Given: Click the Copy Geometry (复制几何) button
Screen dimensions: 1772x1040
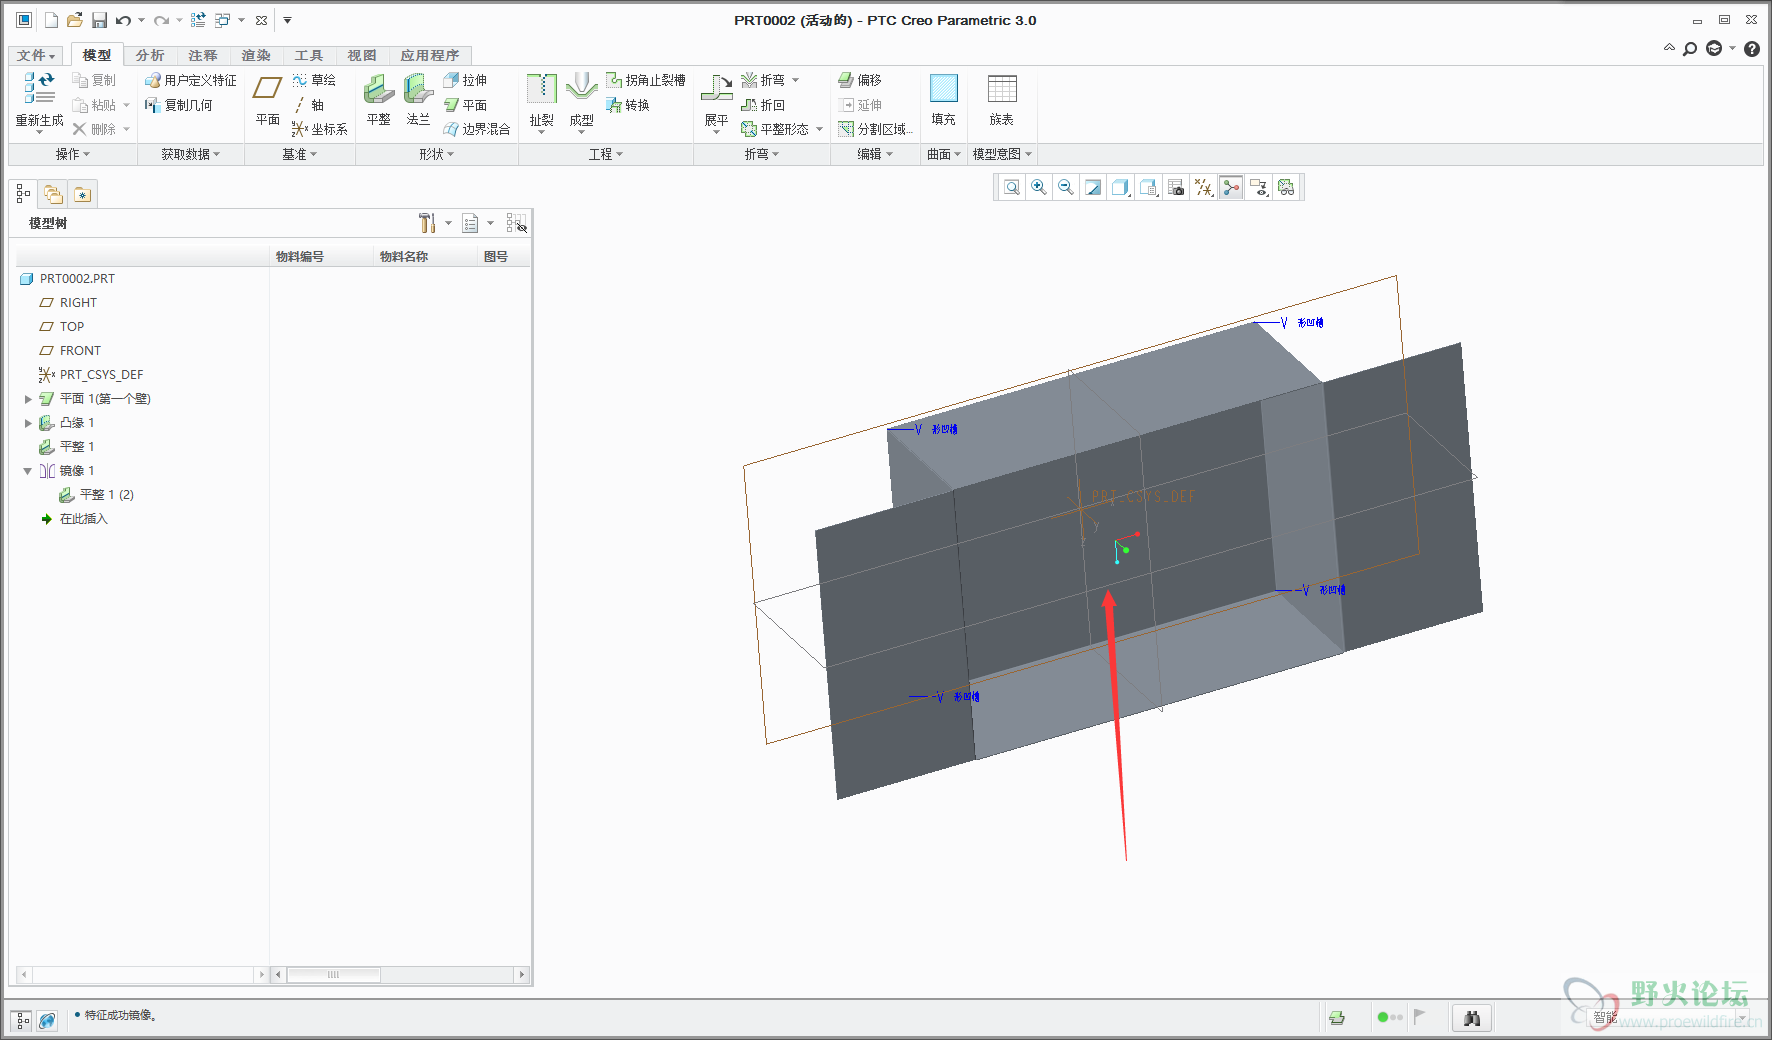Looking at the screenshot, I should coord(179,105).
